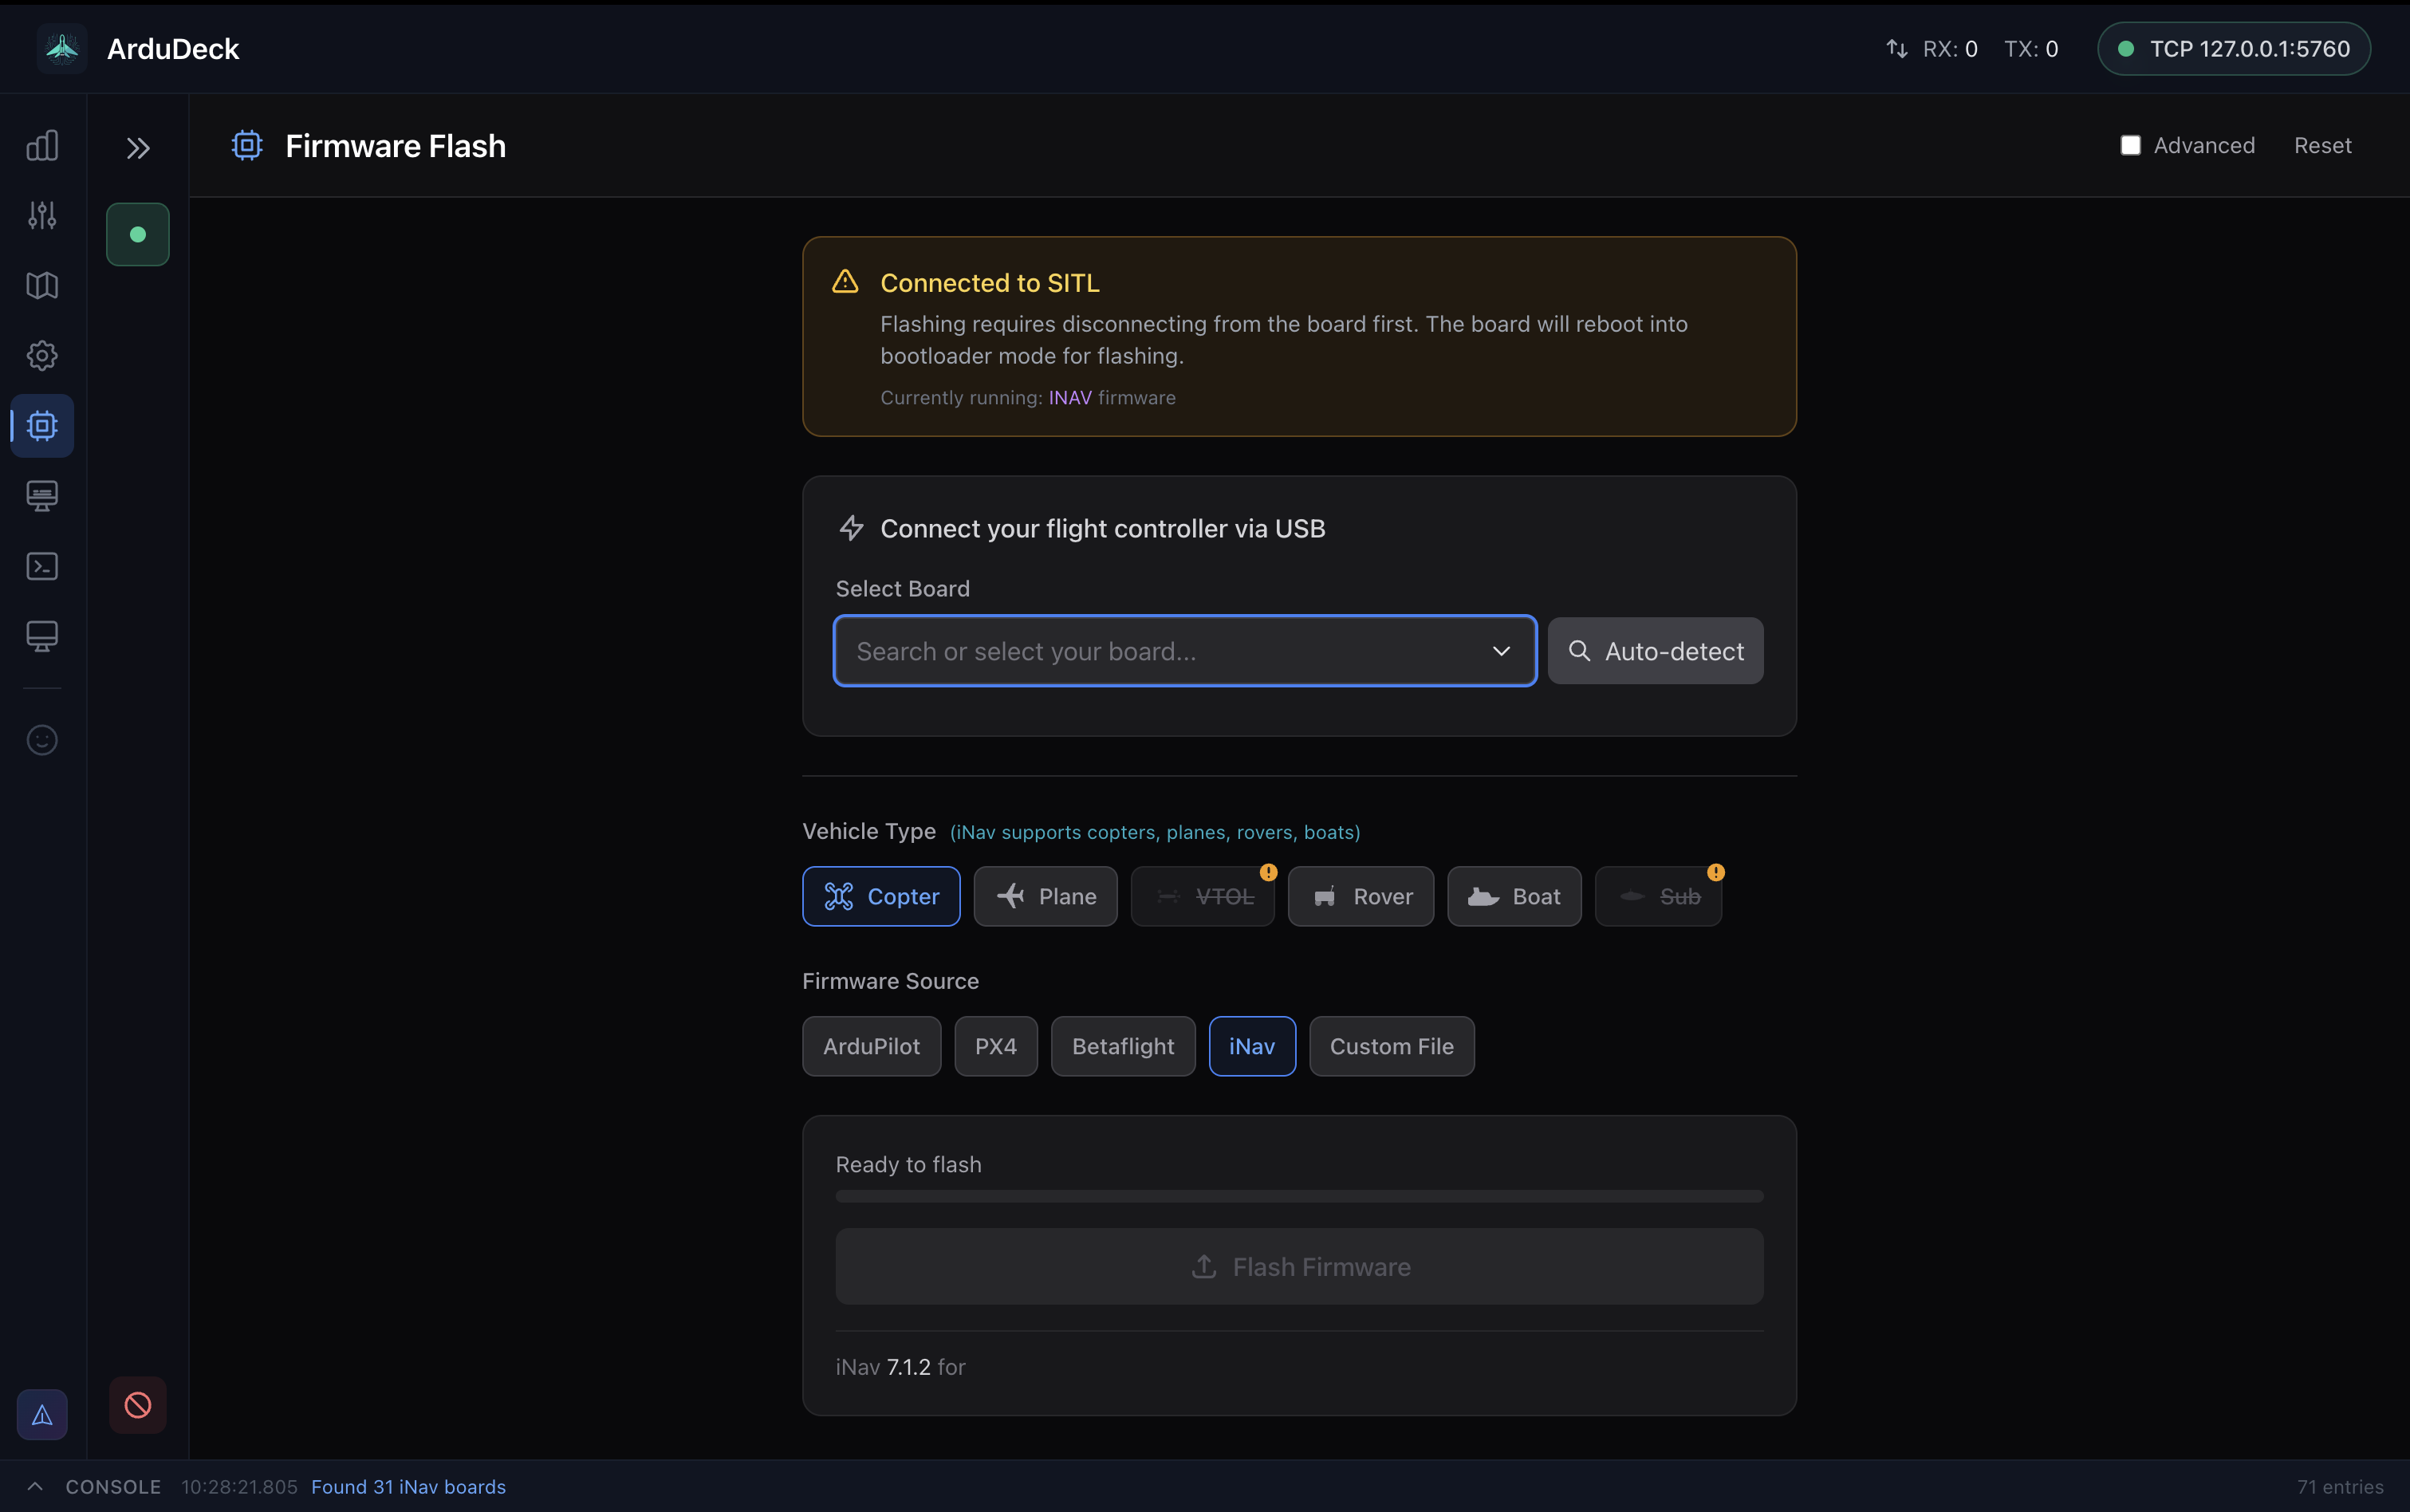Select the Plane vehicle type
2410x1512 pixels.
tap(1045, 896)
